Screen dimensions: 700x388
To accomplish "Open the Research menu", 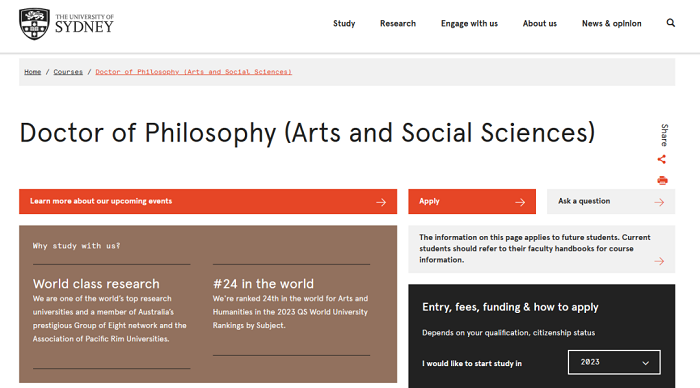I will click(x=398, y=23).
